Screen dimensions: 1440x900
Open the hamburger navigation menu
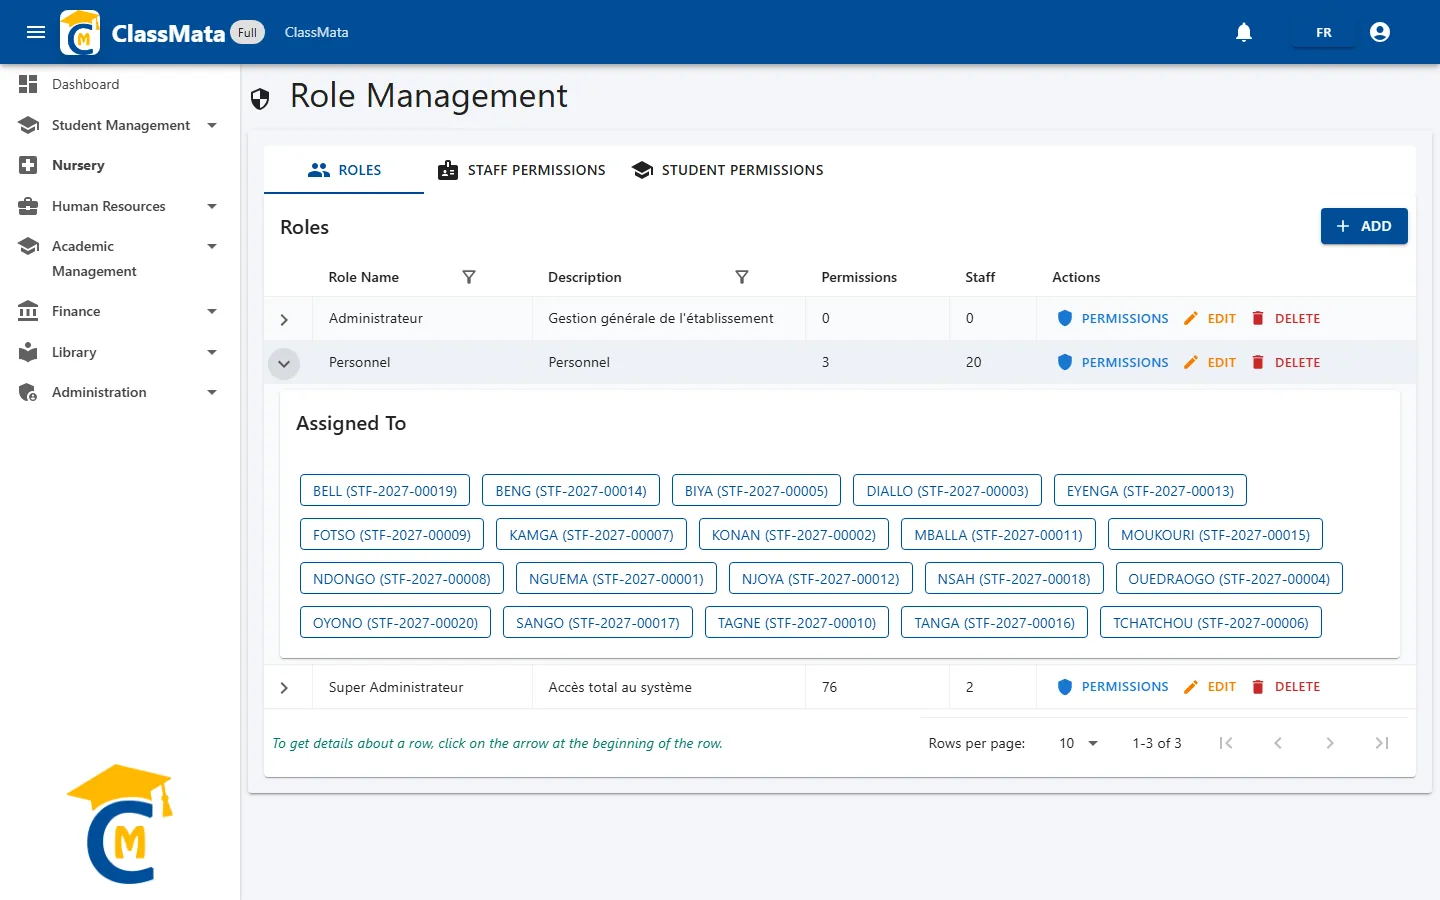click(36, 32)
